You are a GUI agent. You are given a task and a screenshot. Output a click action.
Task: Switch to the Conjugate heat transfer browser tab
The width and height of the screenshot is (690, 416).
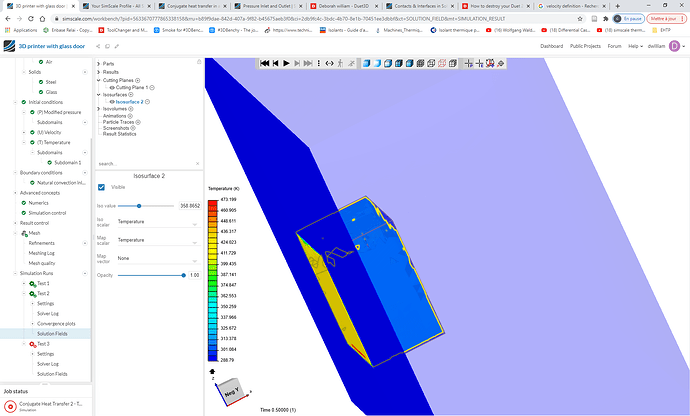[192, 6]
